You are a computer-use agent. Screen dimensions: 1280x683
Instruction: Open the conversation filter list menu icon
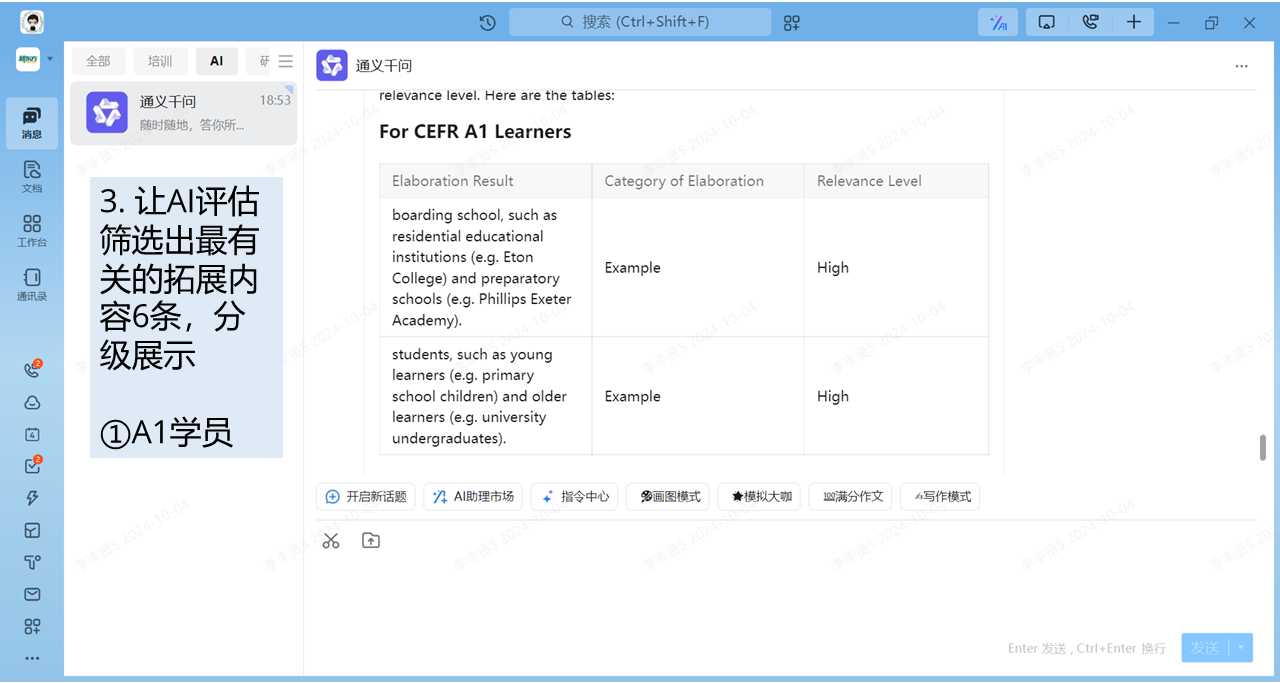point(286,61)
